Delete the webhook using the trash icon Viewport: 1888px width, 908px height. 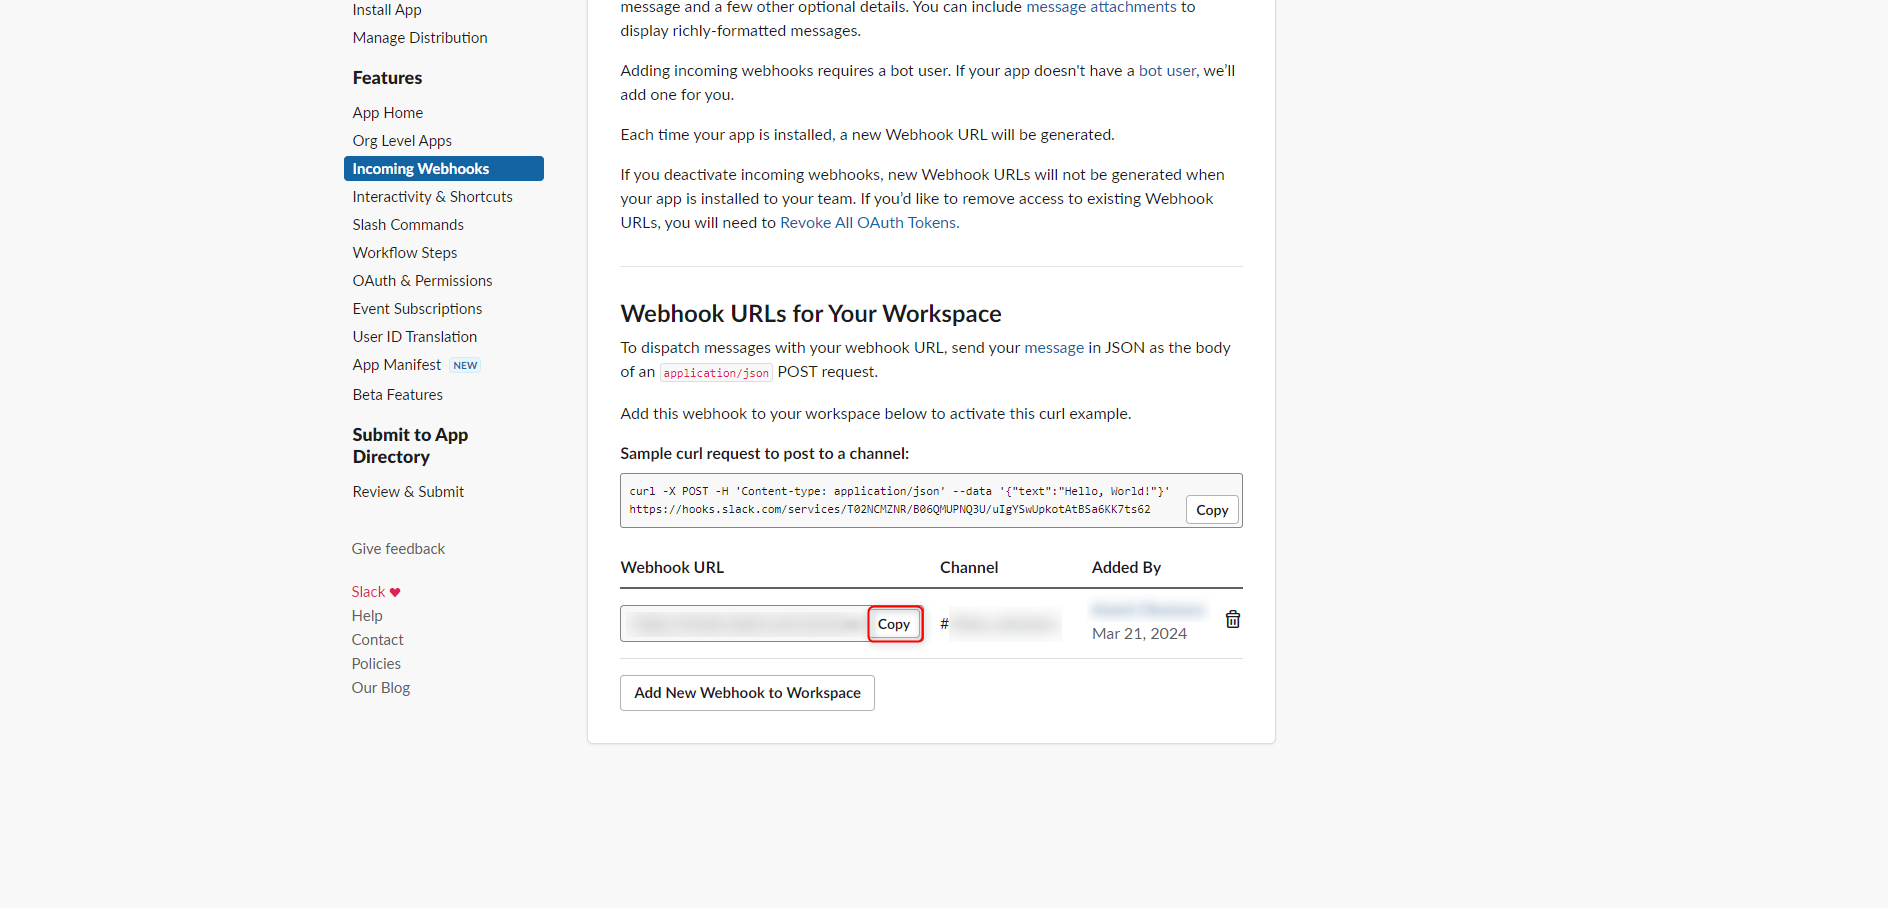[x=1232, y=620]
